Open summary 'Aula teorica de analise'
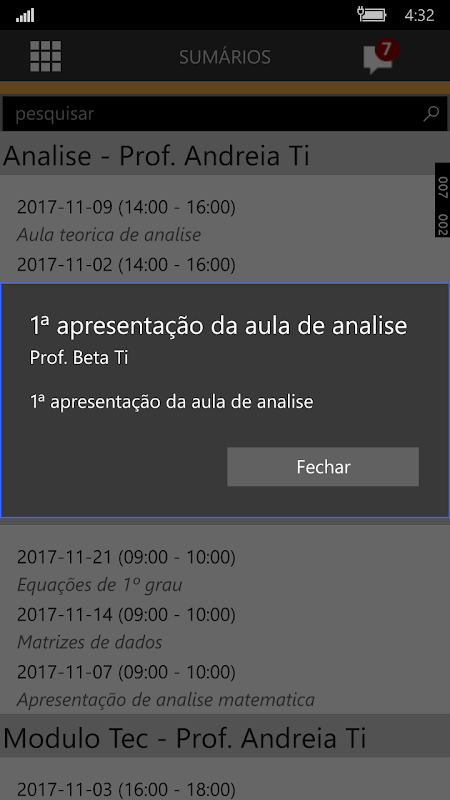The width and height of the screenshot is (450, 800). pos(109,235)
